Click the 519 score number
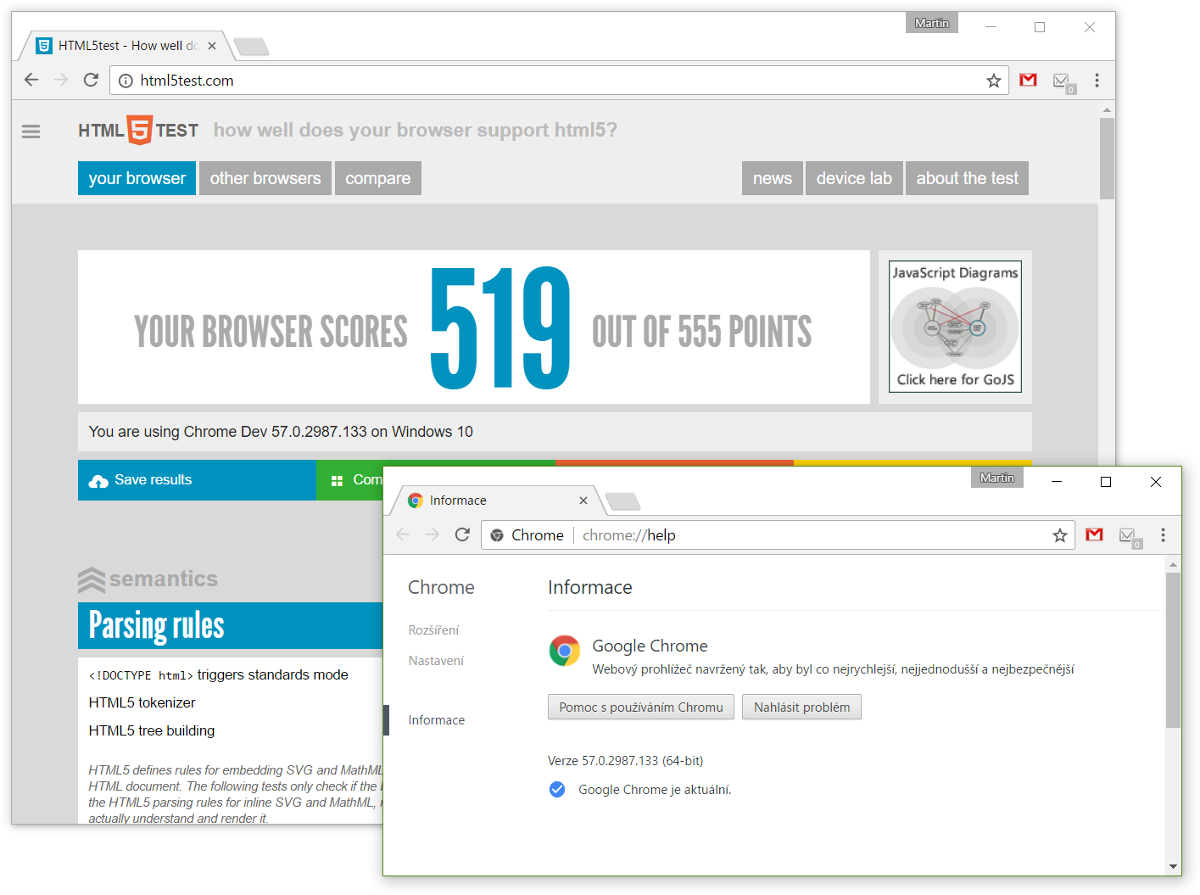 500,328
